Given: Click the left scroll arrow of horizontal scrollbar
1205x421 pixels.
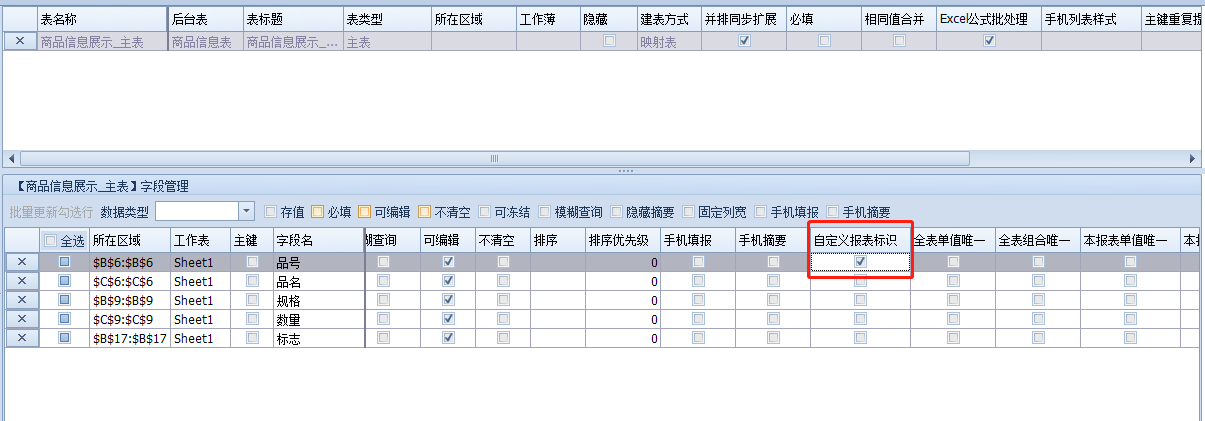Looking at the screenshot, I should tap(11, 159).
